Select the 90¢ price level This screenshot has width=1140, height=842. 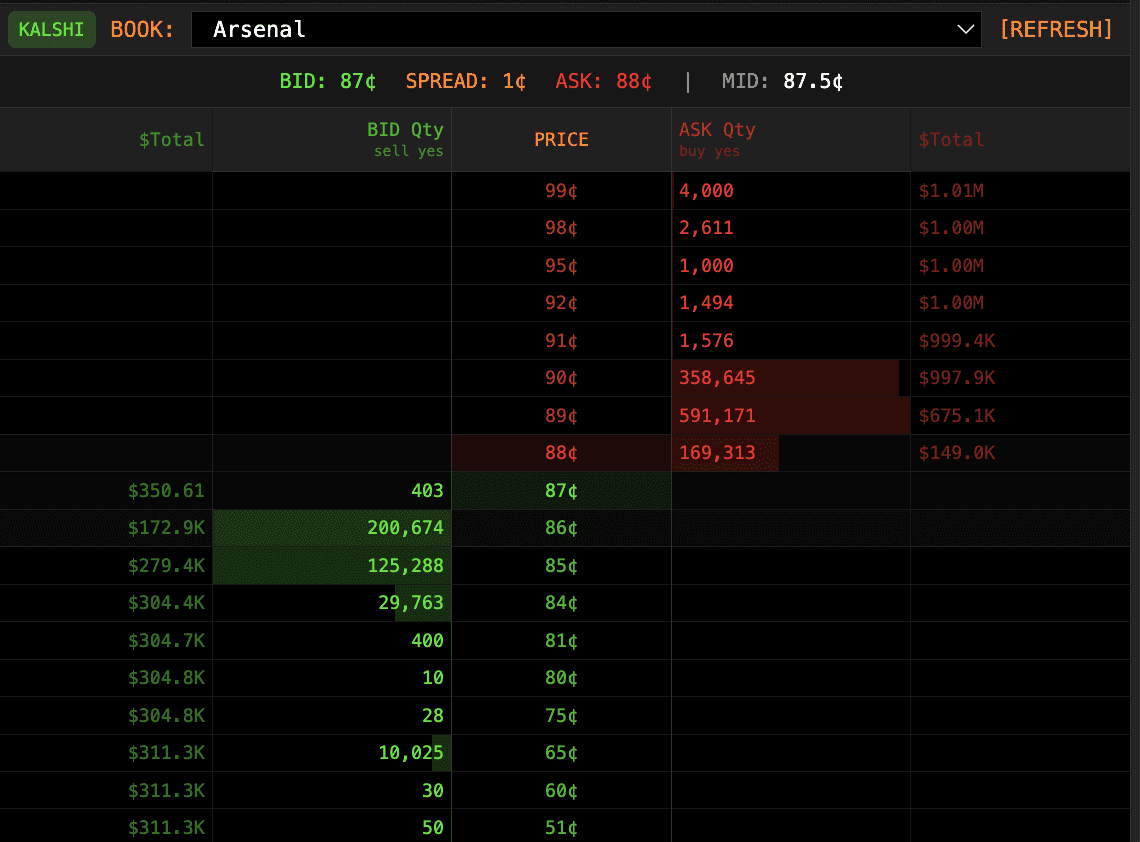tap(561, 377)
